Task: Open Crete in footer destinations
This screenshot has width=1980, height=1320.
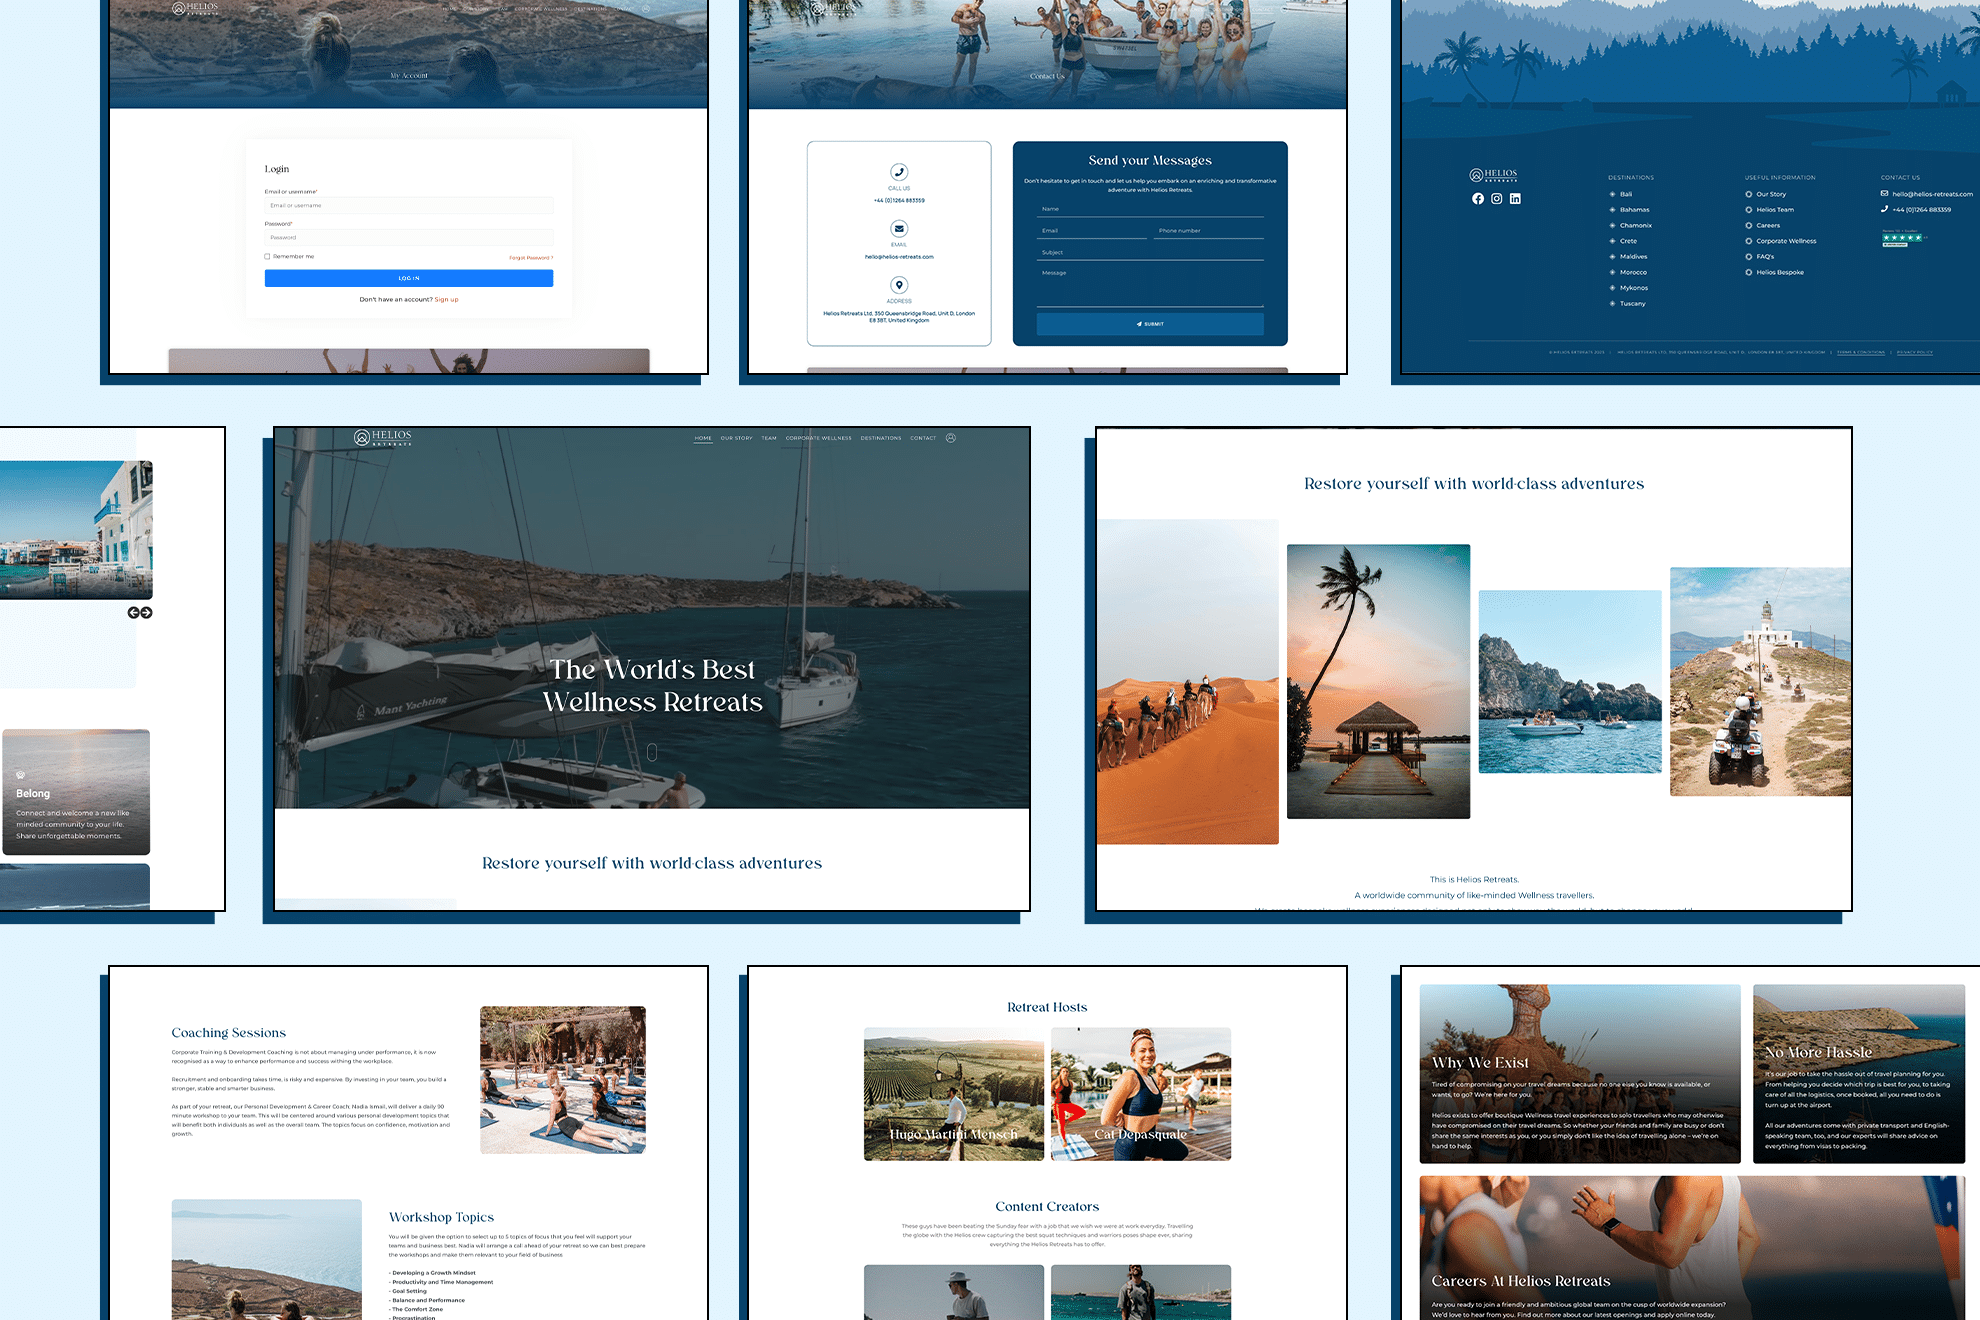Action: click(x=1628, y=241)
